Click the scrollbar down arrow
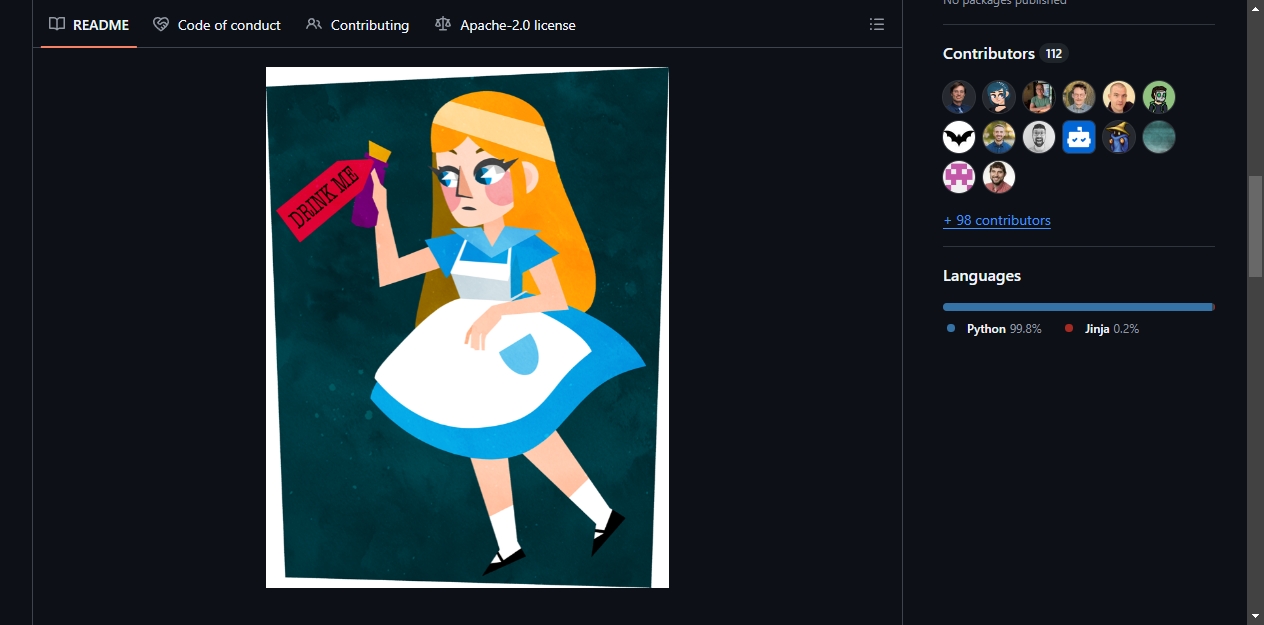1264x625 pixels. [1255, 615]
